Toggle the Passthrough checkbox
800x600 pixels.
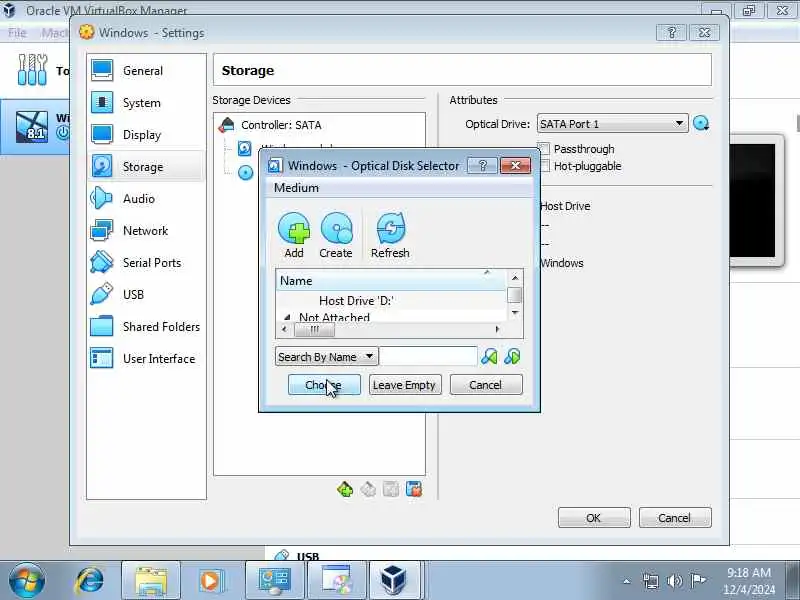544,149
